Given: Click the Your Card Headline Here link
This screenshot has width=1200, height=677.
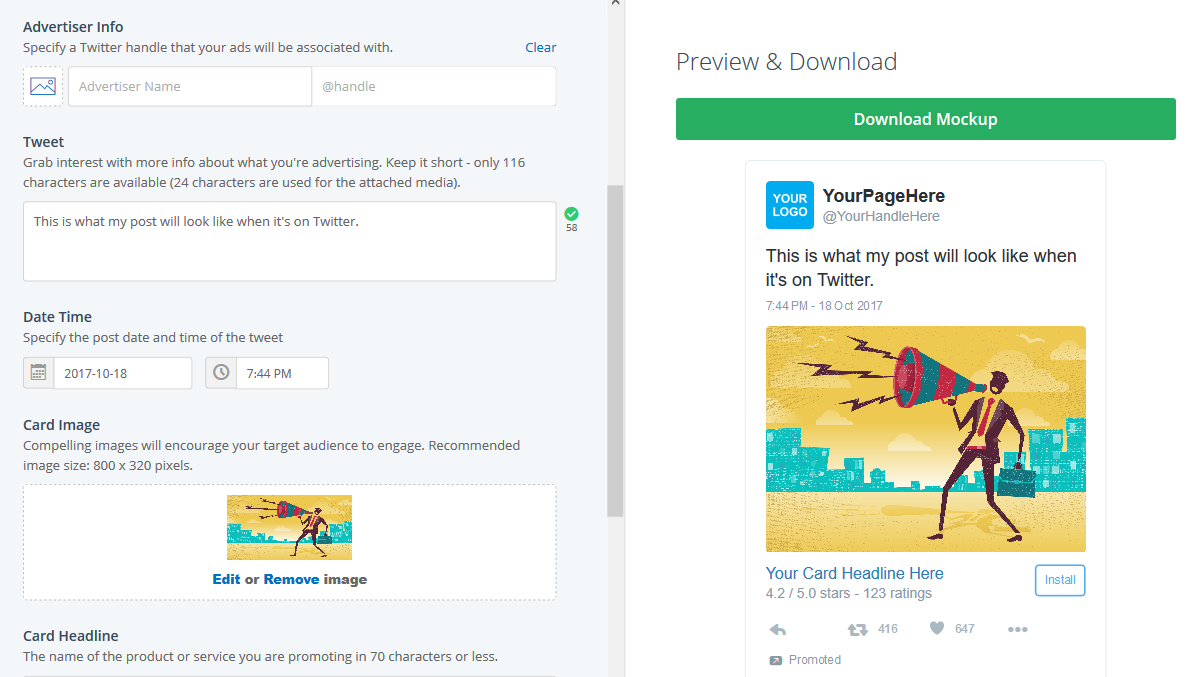Looking at the screenshot, I should coord(855,573).
